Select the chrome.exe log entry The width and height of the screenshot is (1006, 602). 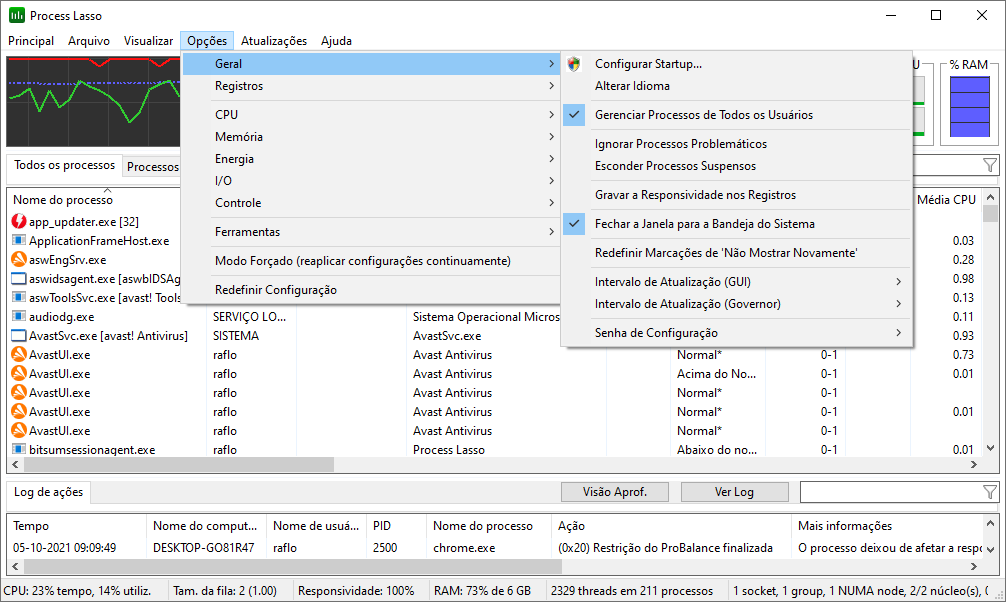pyautogui.click(x=495, y=548)
